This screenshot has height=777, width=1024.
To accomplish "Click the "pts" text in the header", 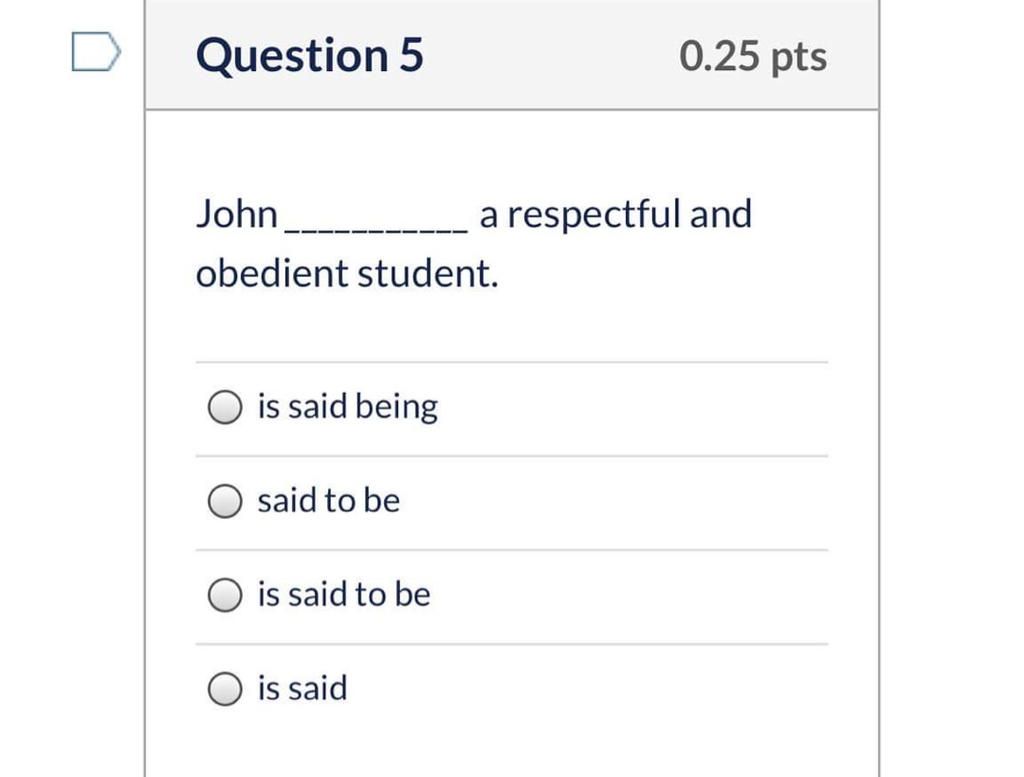I will [799, 57].
